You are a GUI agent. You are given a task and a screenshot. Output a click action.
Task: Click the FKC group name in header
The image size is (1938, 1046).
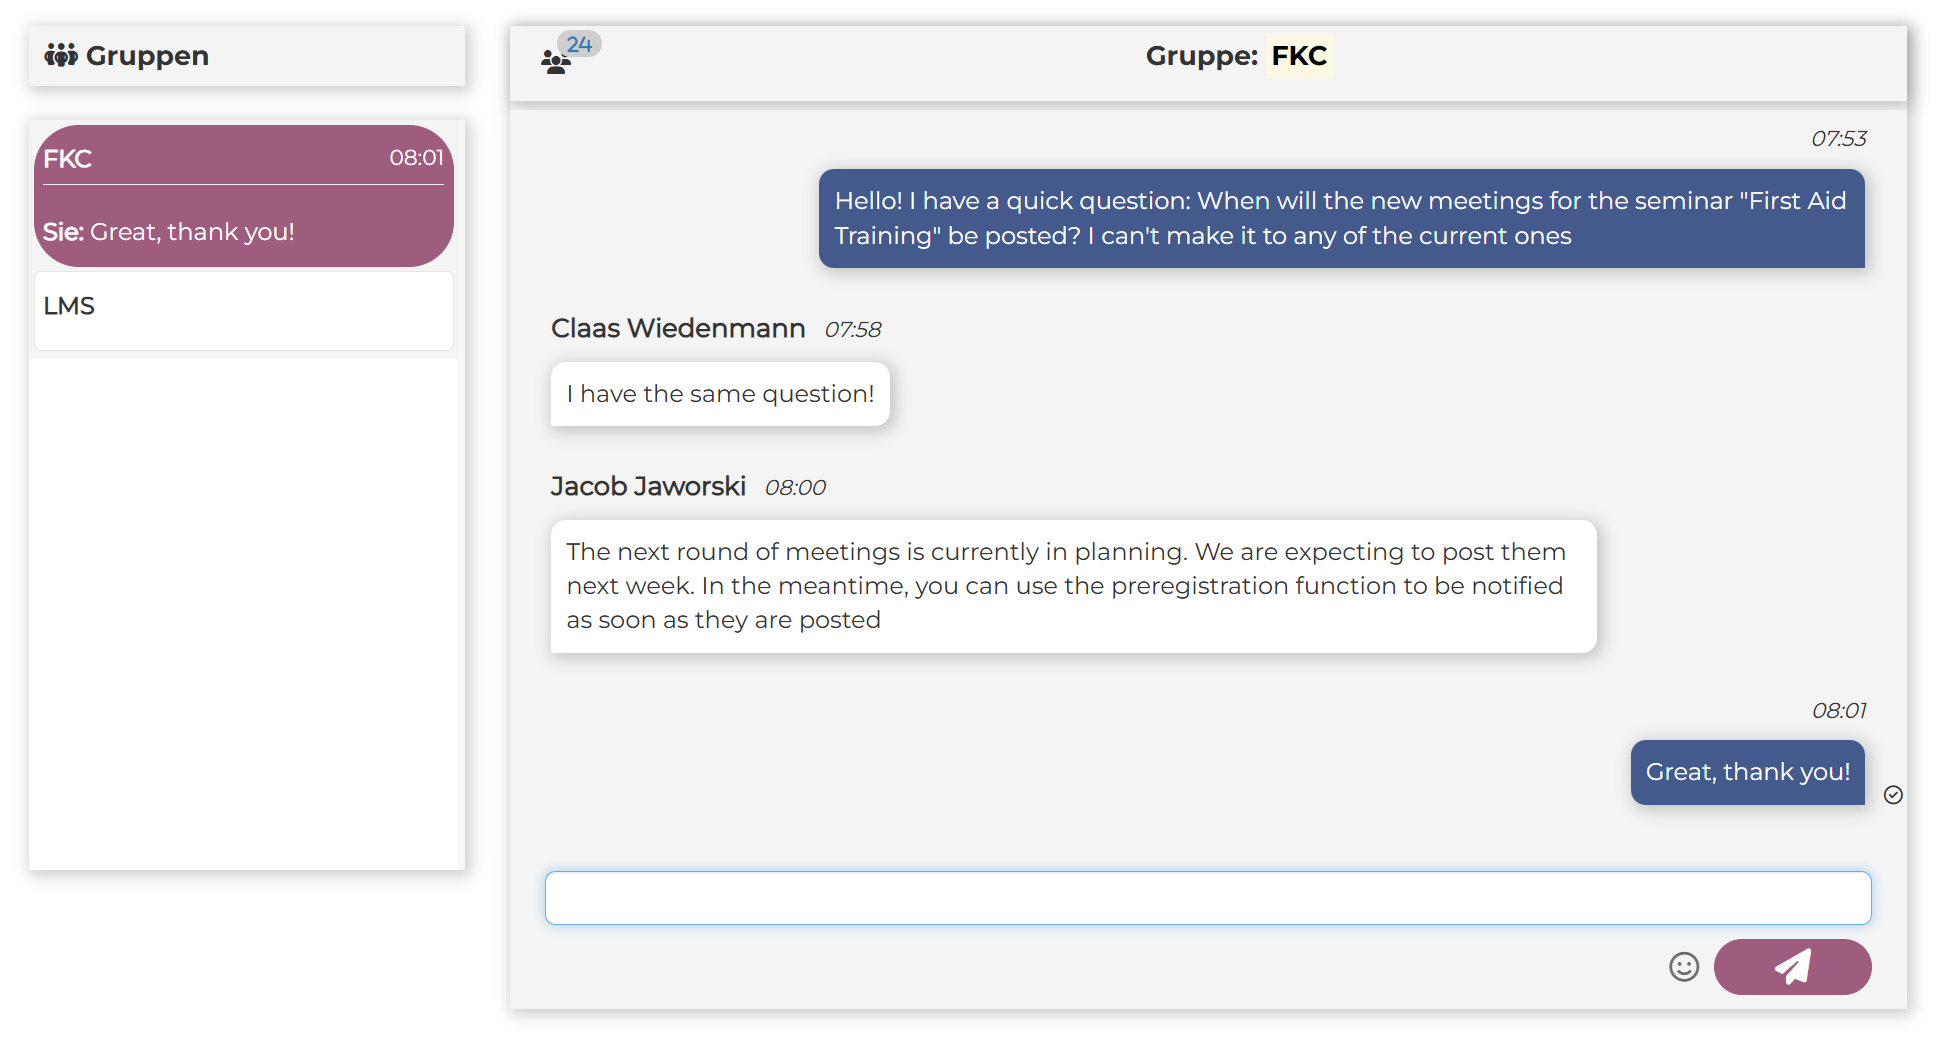pos(1298,56)
